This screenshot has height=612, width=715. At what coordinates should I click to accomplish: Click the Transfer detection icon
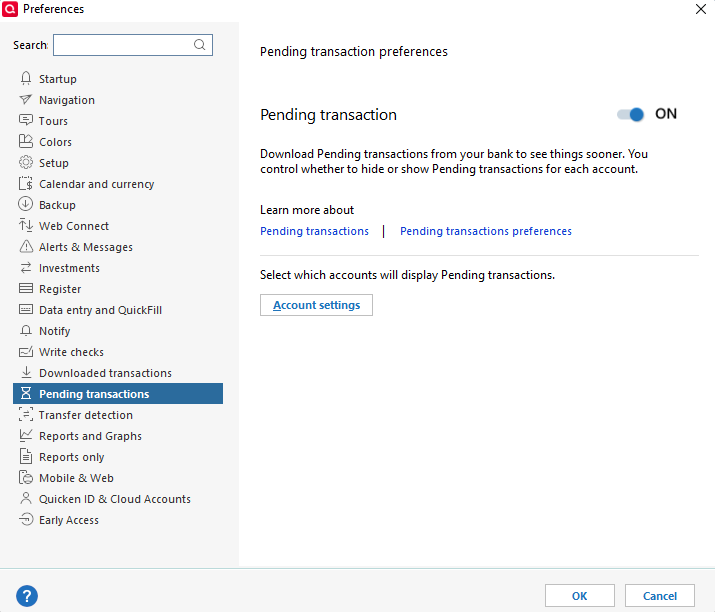(x=26, y=414)
